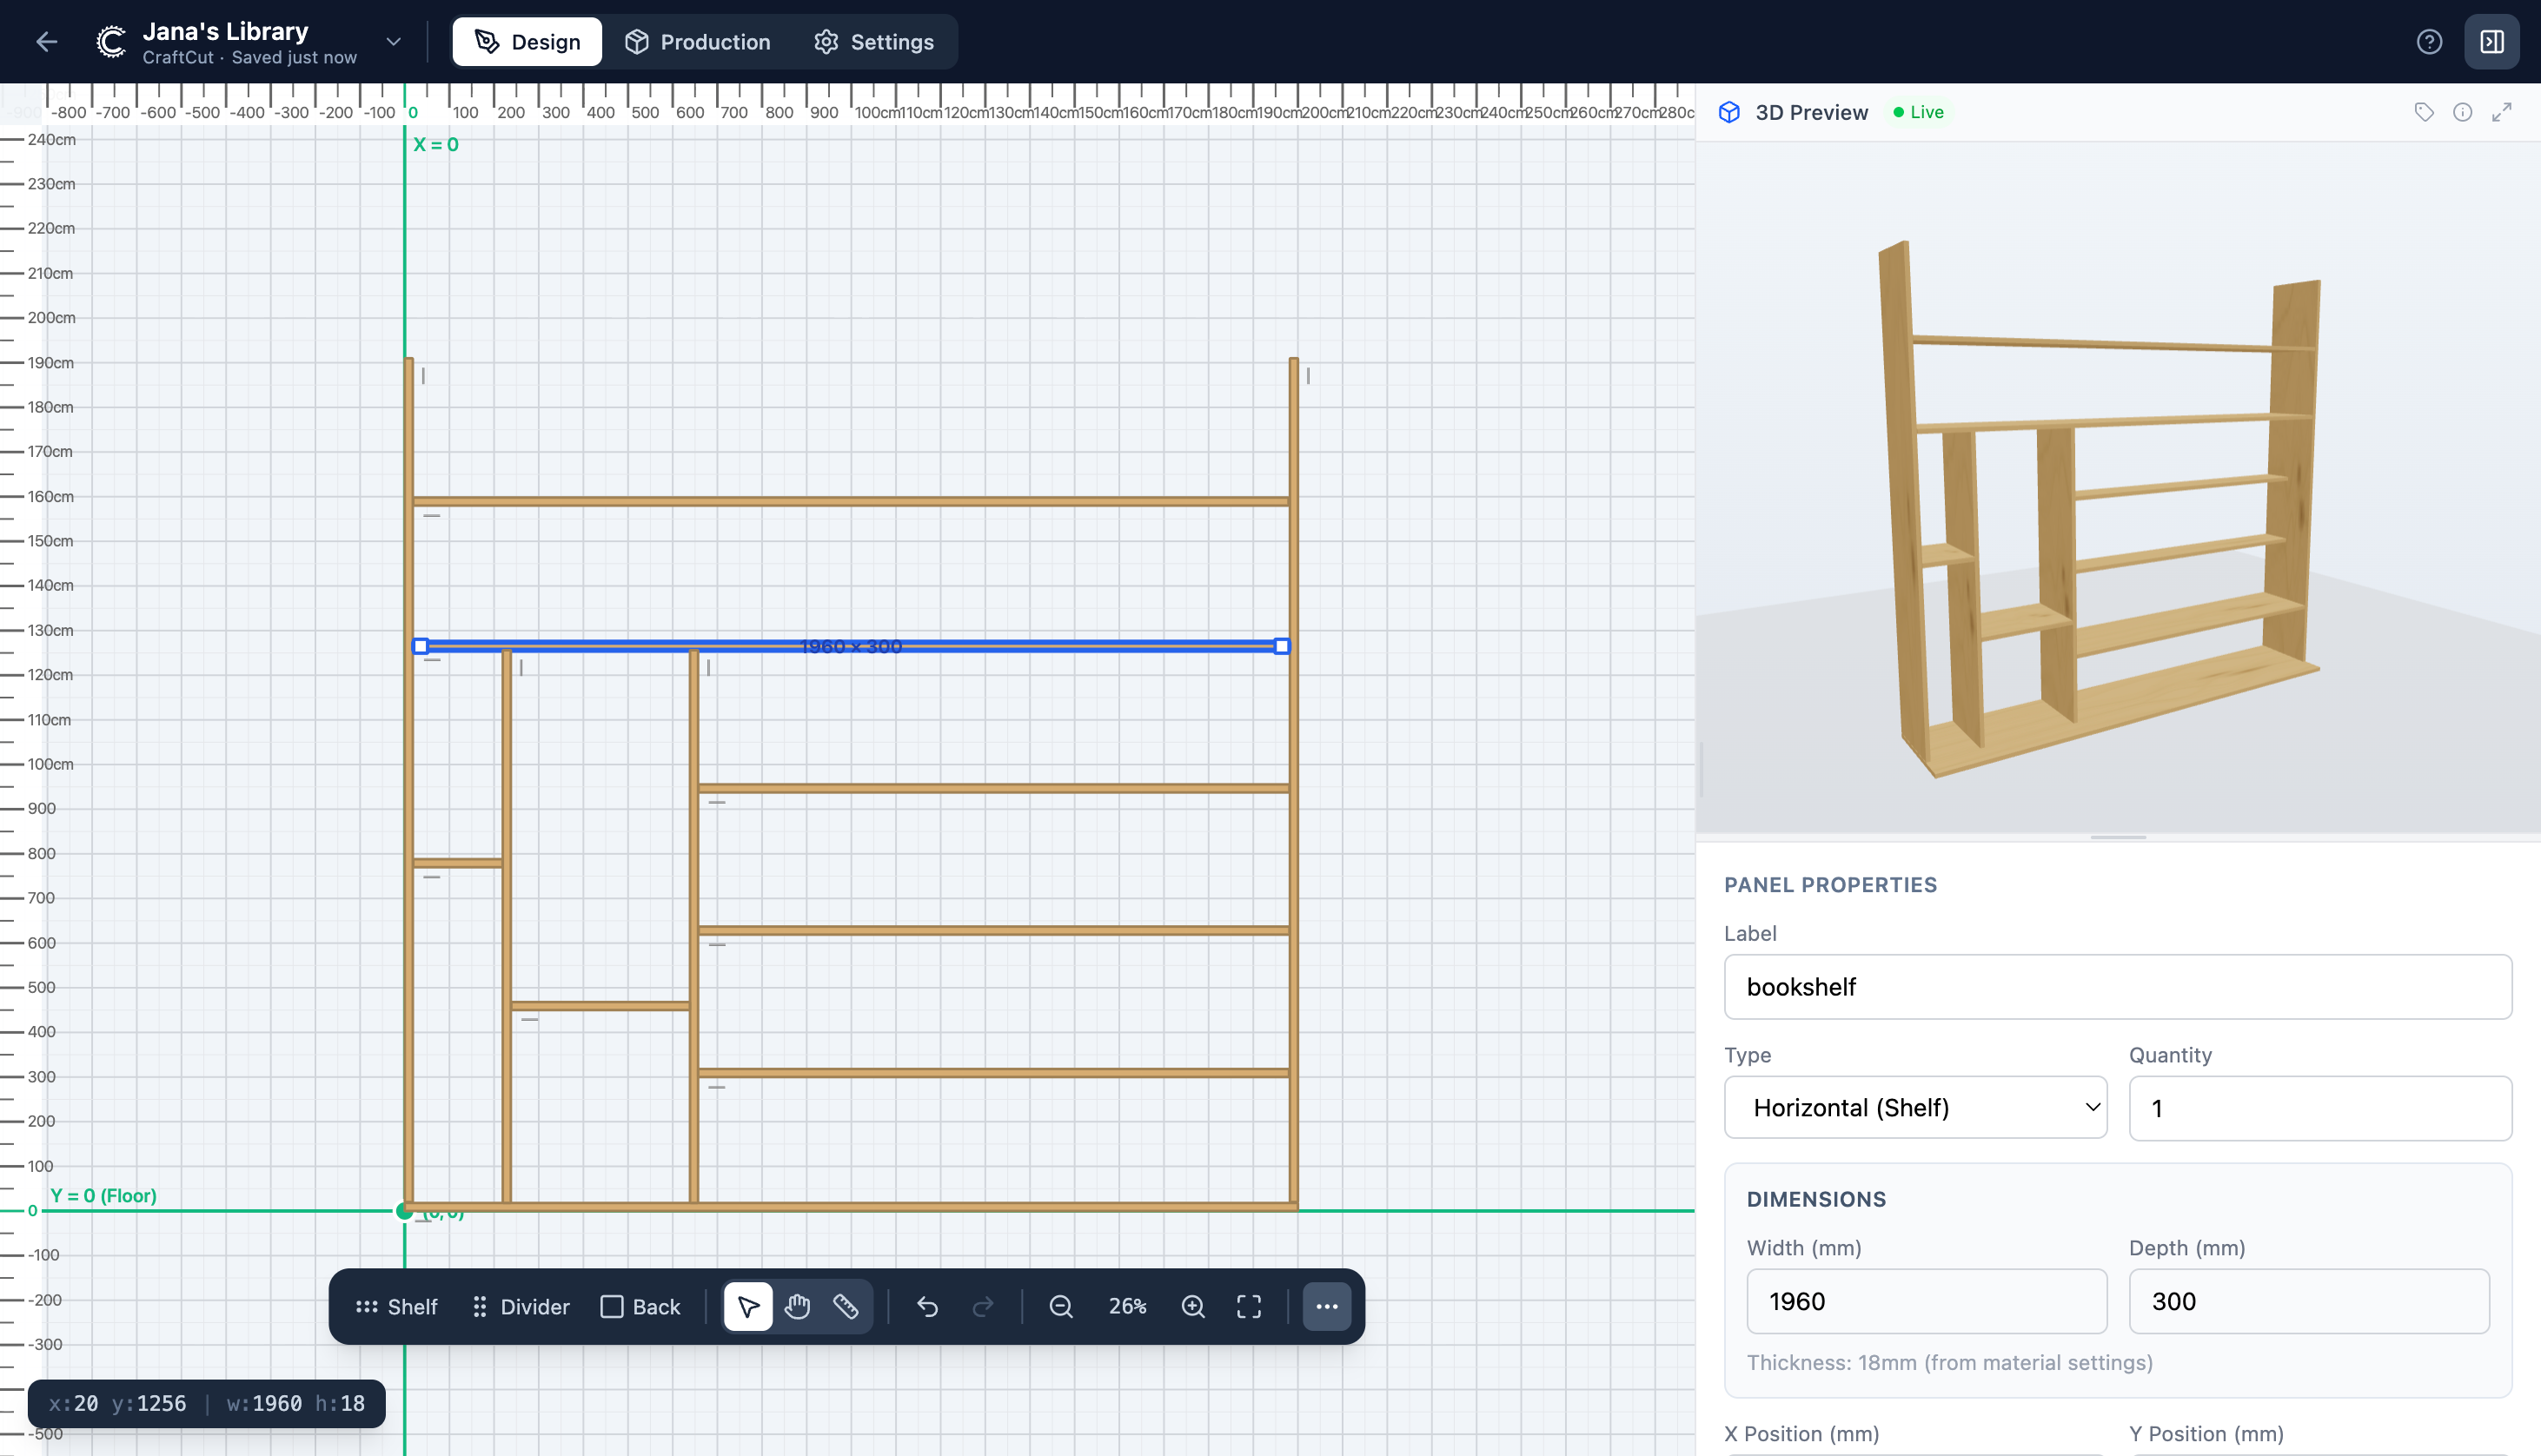
Task: Zoom in on the canvas
Action: click(1192, 1306)
